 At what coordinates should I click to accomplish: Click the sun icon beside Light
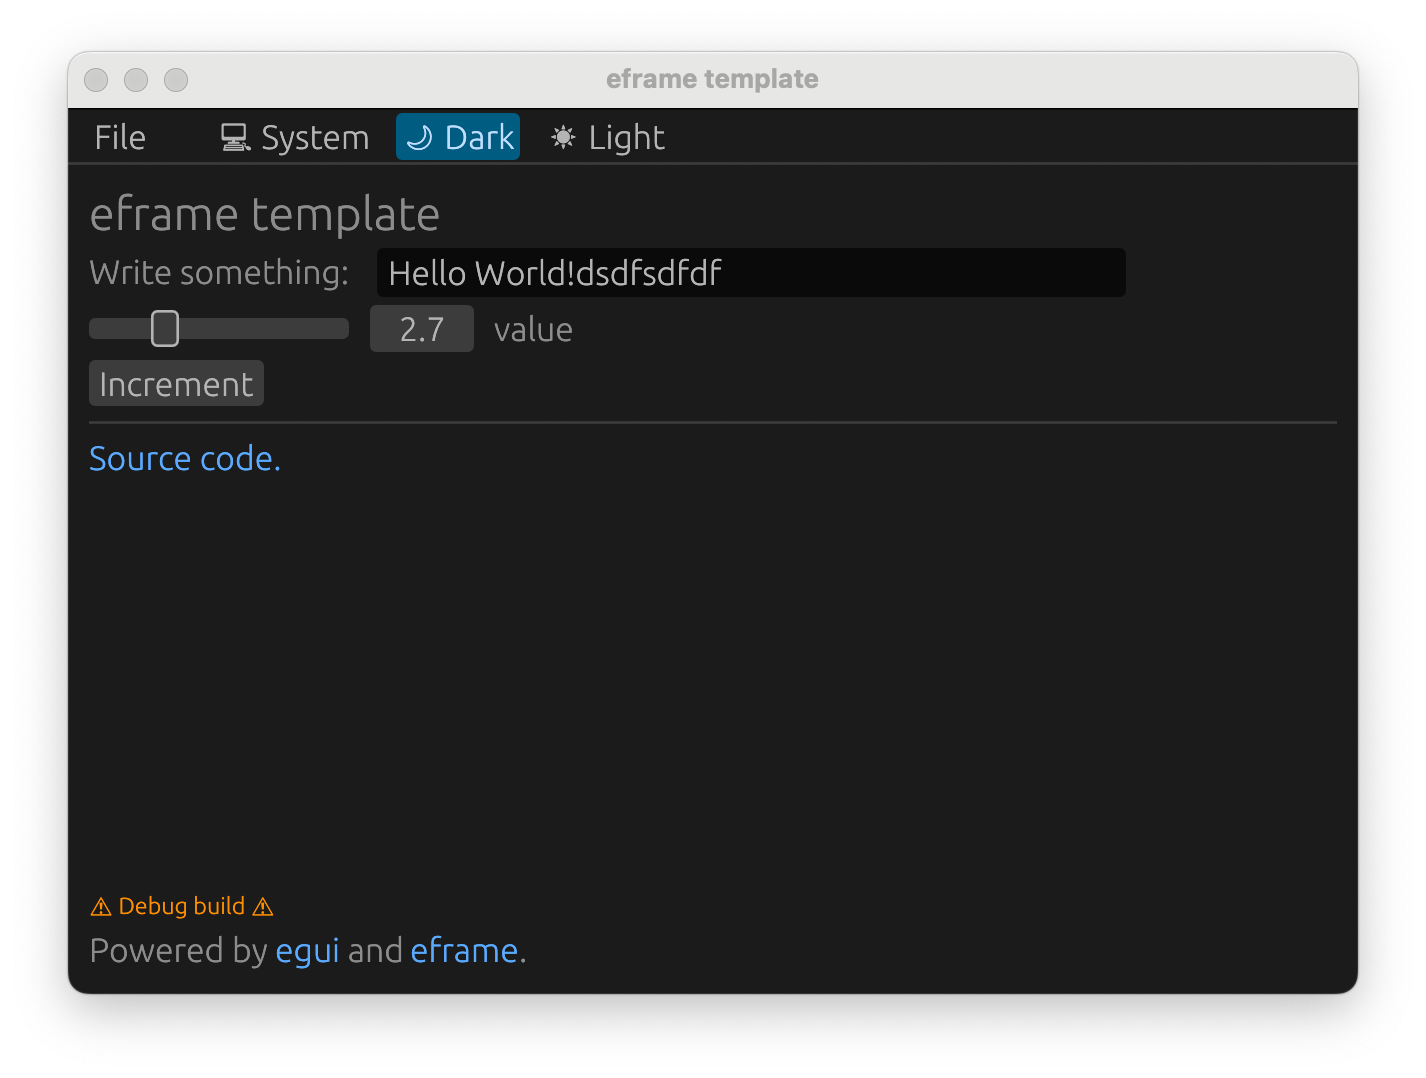[564, 138]
